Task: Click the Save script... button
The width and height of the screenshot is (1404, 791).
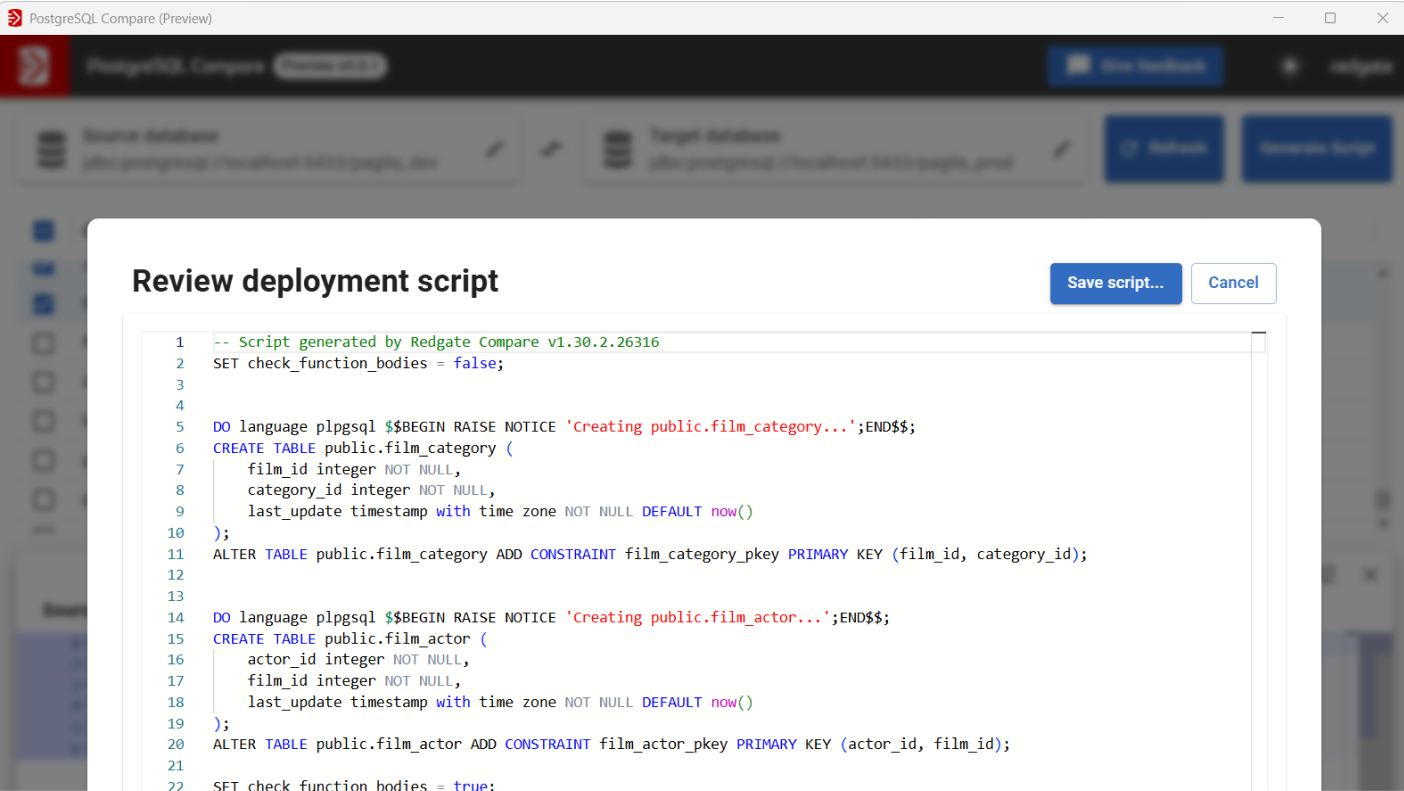Action: pyautogui.click(x=1116, y=283)
